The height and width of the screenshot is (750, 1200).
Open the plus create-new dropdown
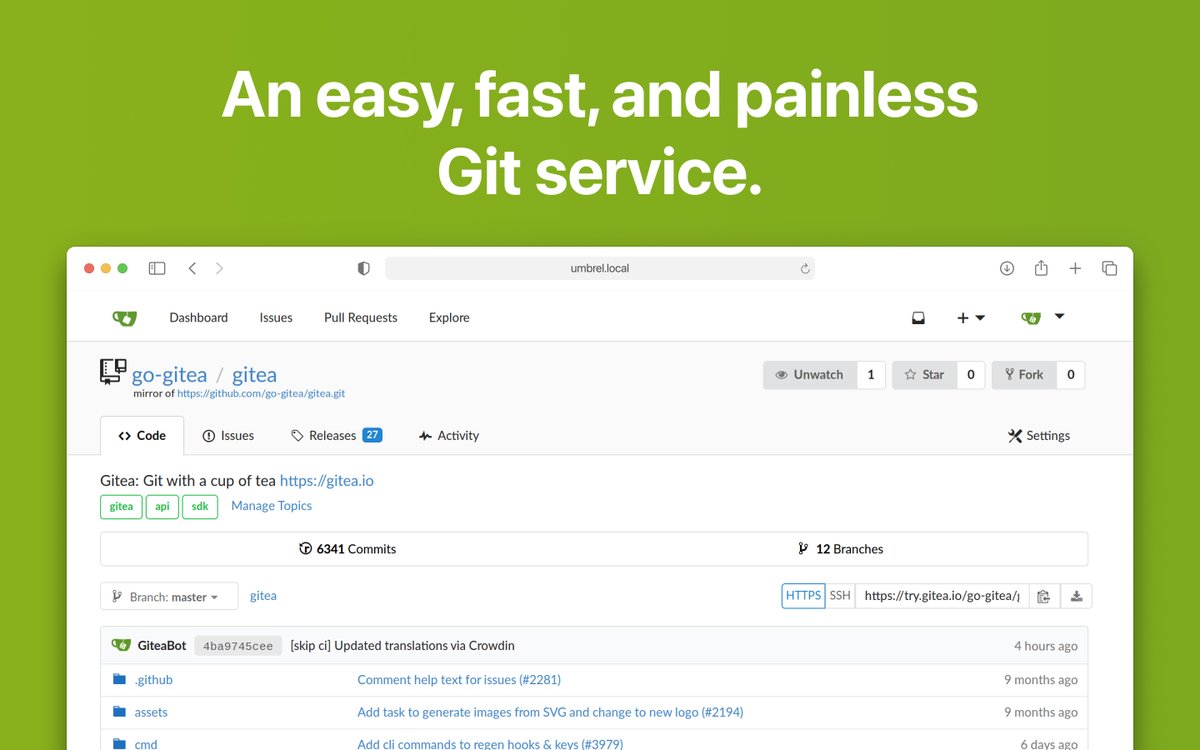click(x=971, y=318)
